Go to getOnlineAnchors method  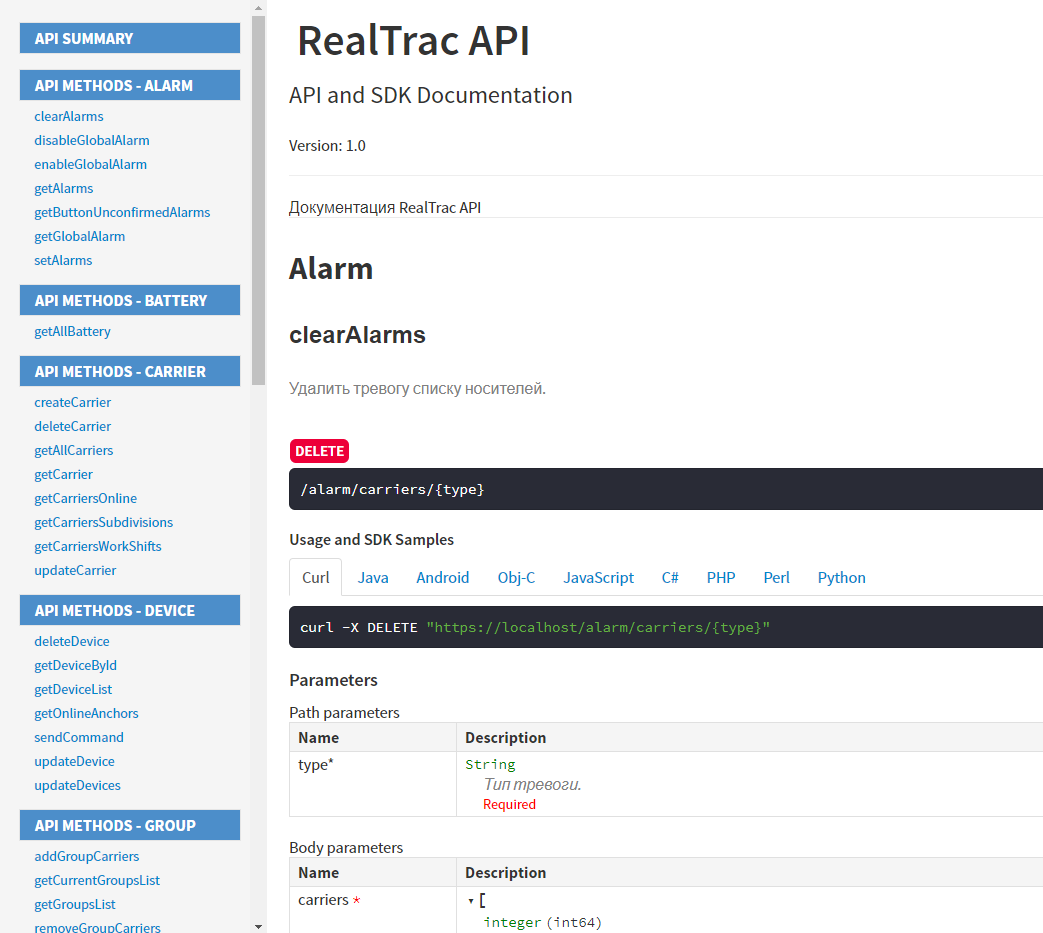tap(86, 713)
